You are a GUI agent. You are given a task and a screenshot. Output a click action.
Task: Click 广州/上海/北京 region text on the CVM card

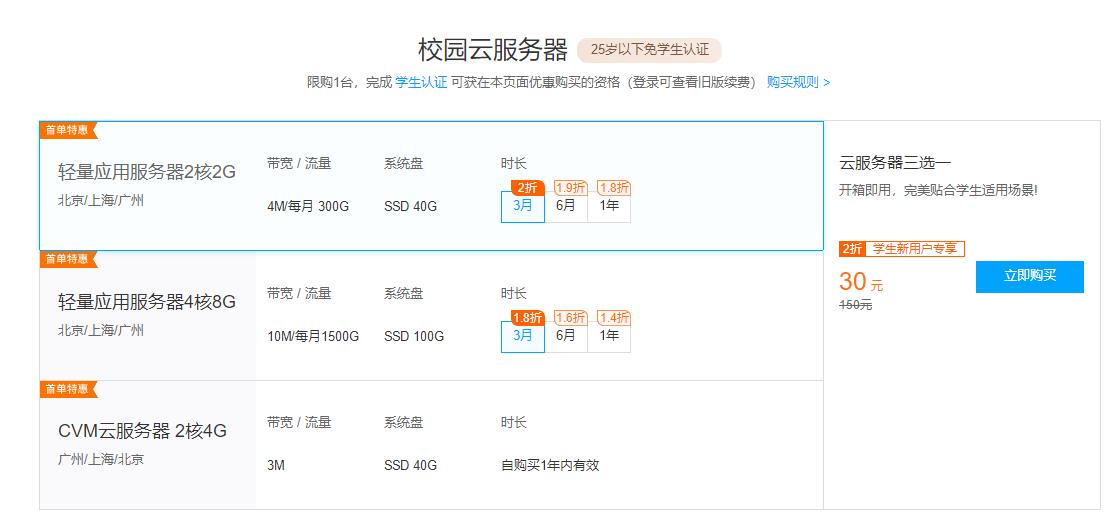click(101, 460)
